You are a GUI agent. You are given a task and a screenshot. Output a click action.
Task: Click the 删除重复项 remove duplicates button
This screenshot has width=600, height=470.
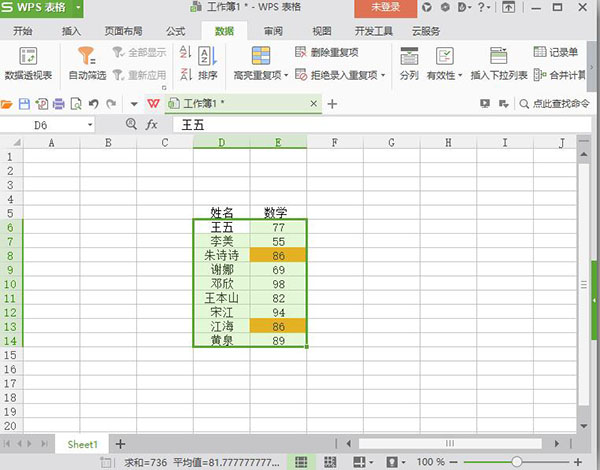point(327,52)
